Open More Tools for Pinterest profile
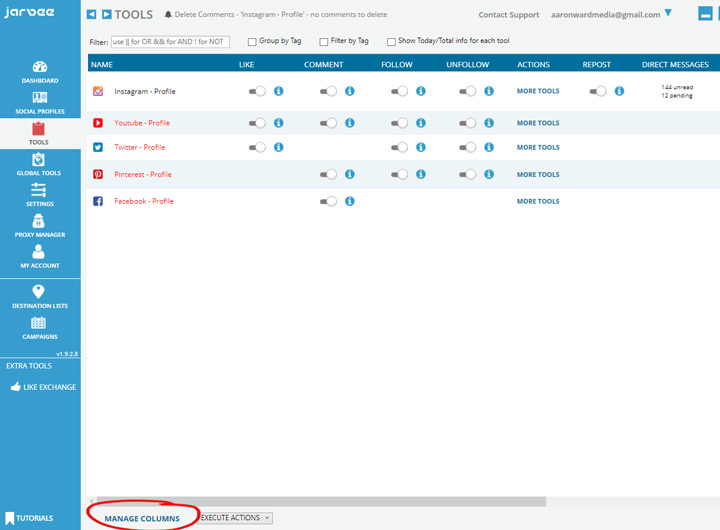 click(538, 174)
